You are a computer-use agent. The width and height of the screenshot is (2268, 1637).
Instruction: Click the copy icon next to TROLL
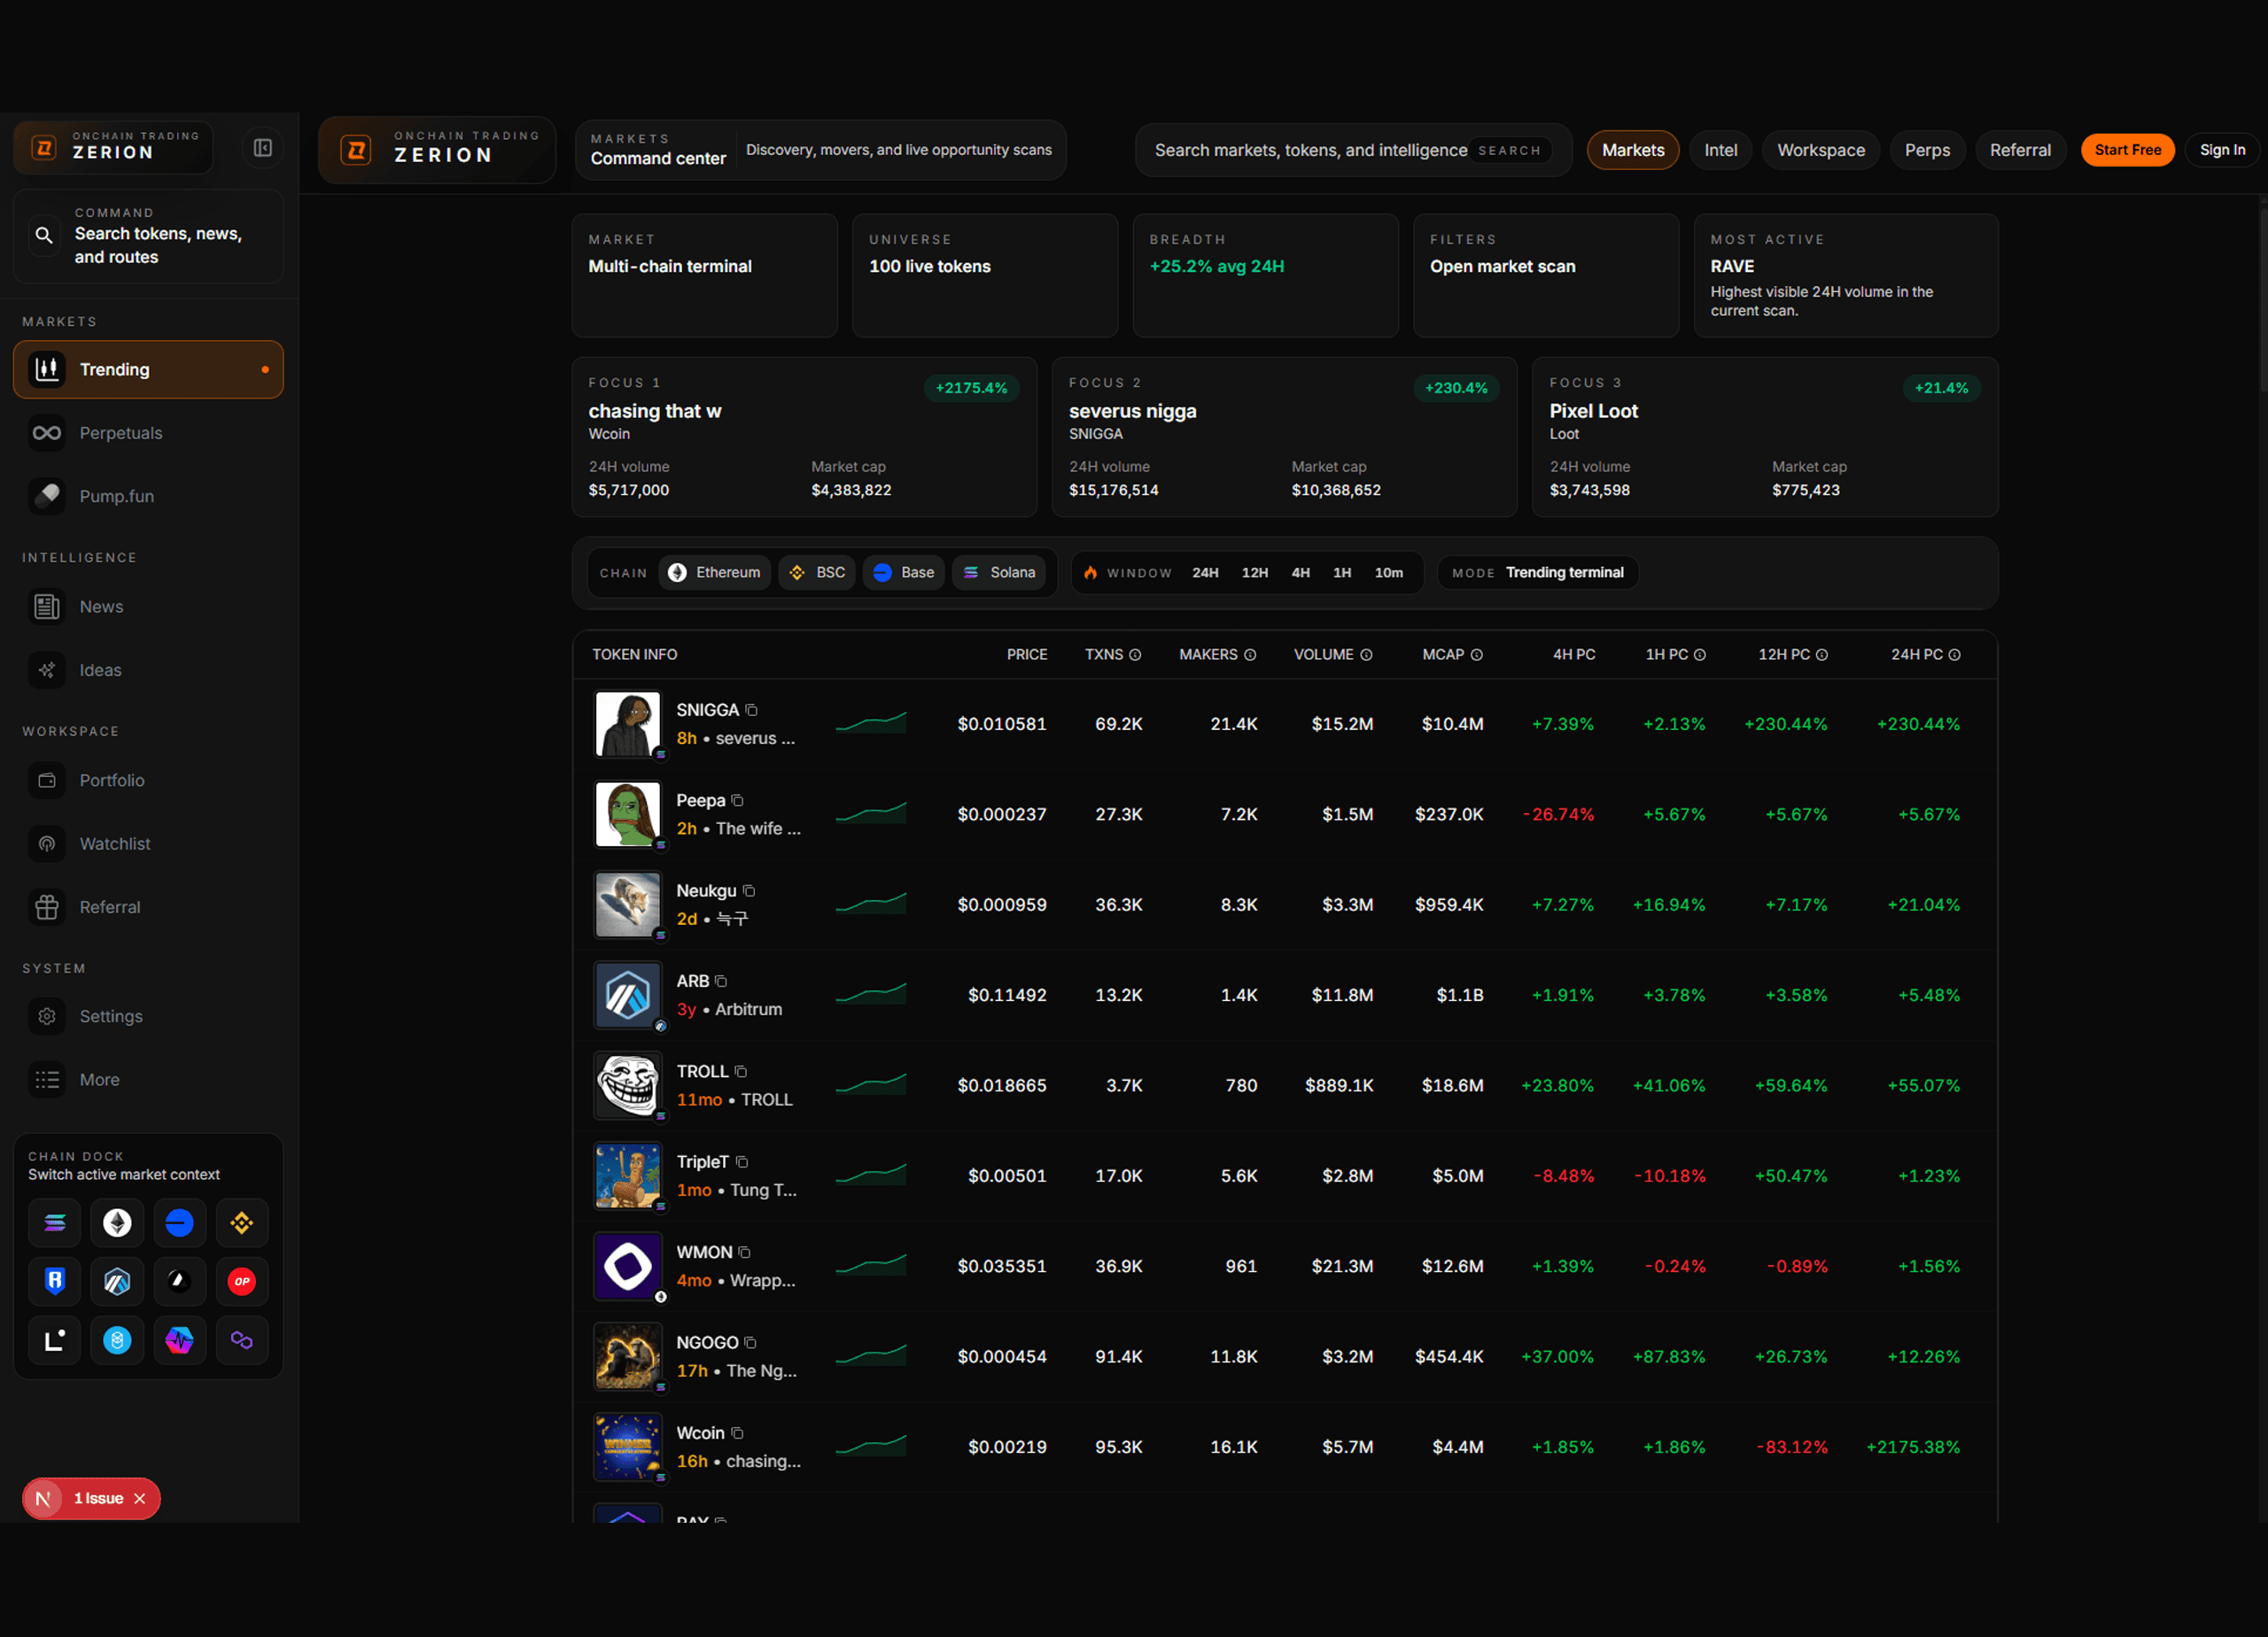(x=741, y=1071)
